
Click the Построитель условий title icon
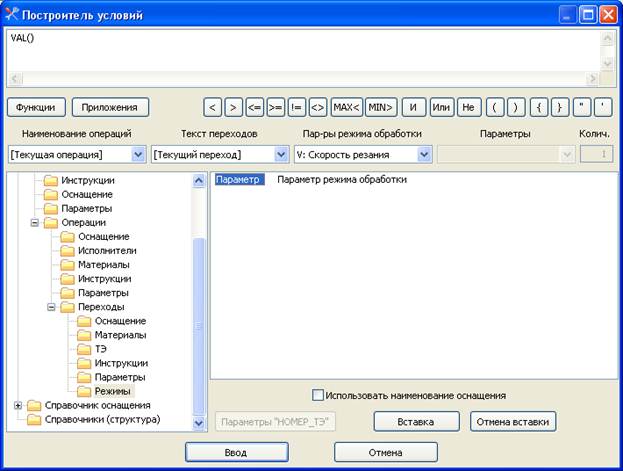click(x=12, y=14)
